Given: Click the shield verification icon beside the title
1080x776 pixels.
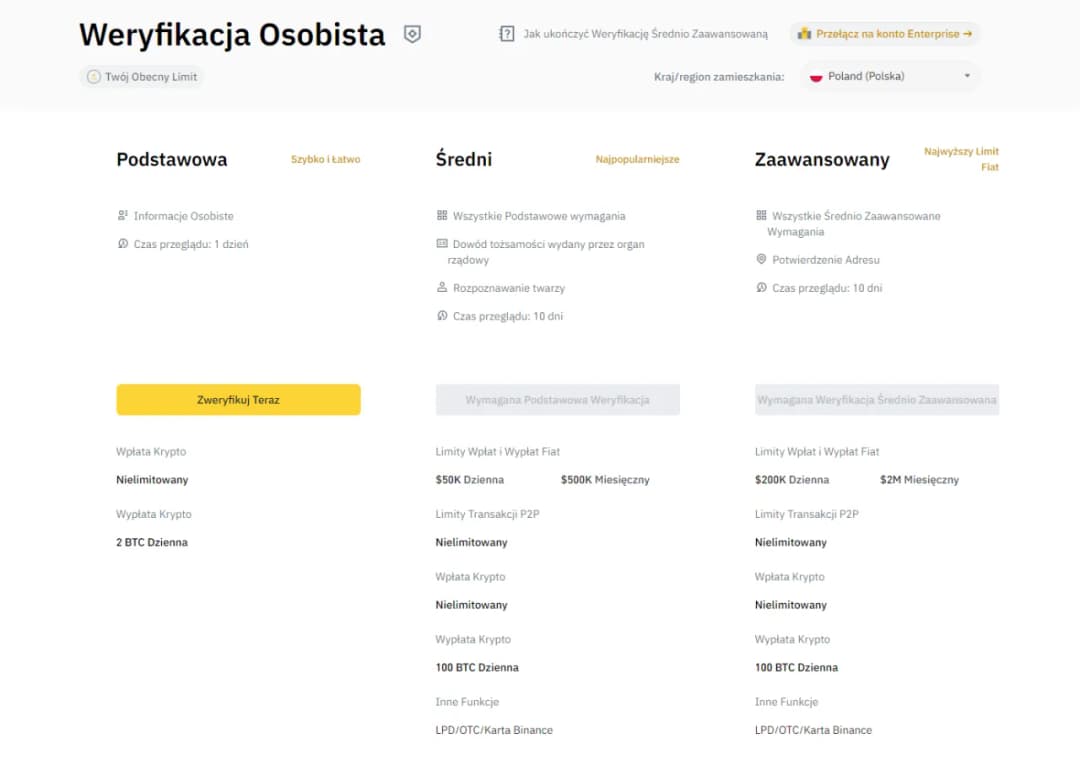Looking at the screenshot, I should pyautogui.click(x=410, y=33).
